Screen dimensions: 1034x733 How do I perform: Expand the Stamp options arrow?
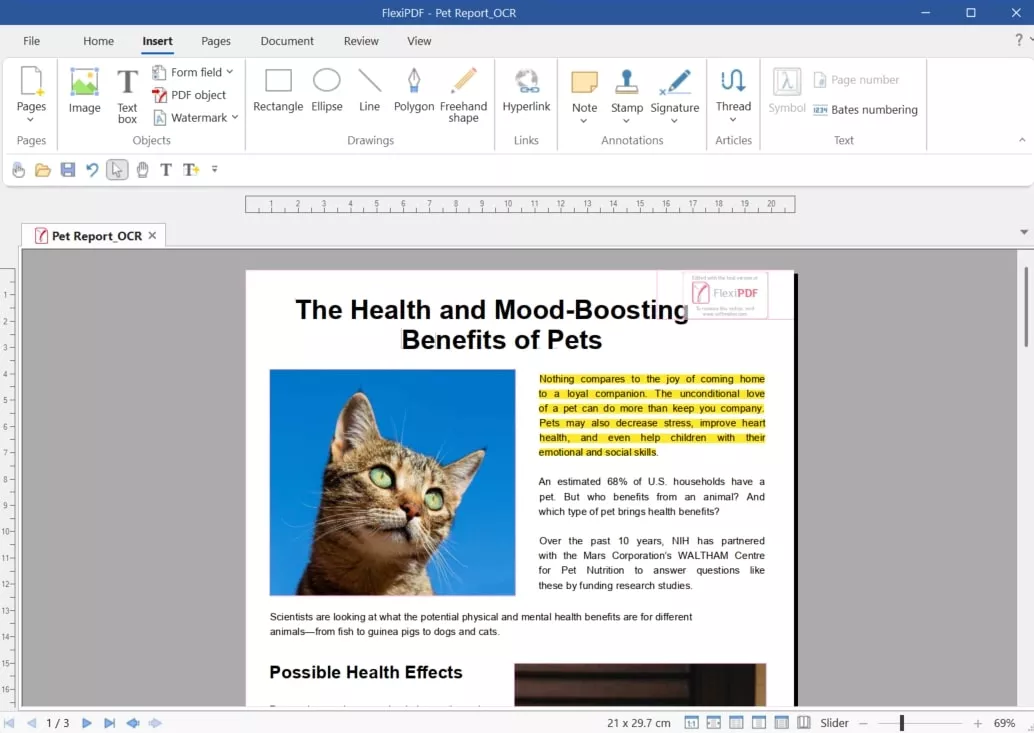[626, 121]
